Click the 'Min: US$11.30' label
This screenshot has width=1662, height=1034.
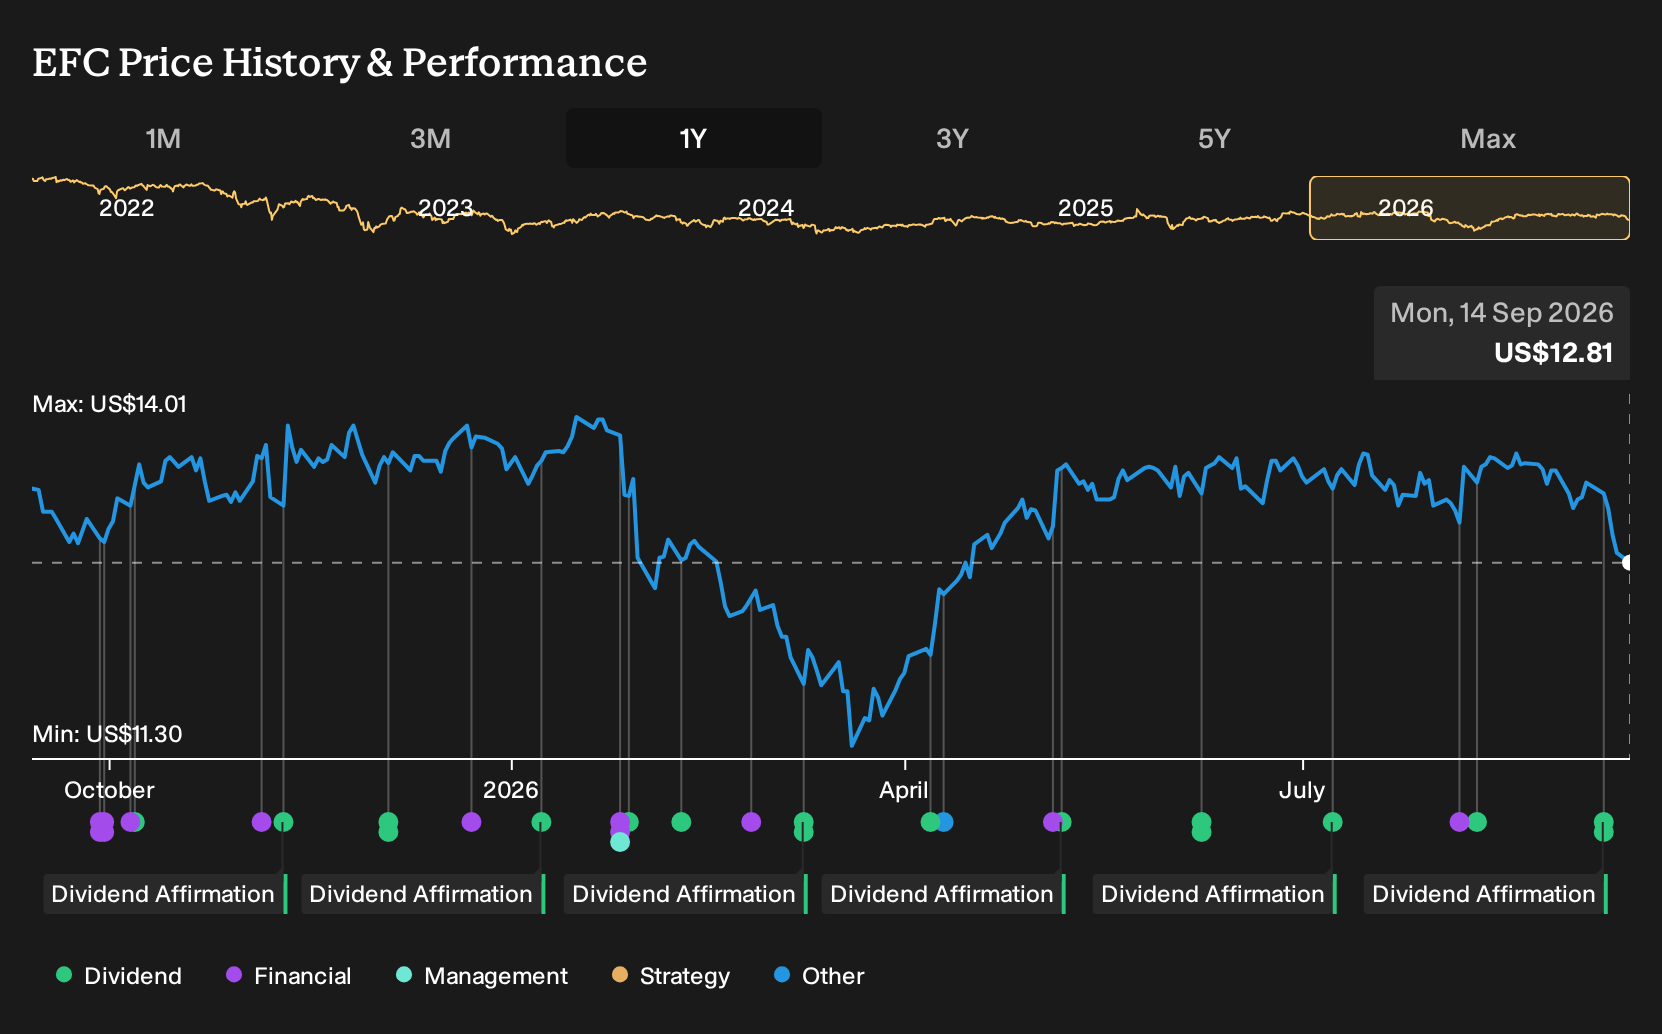[x=108, y=734]
